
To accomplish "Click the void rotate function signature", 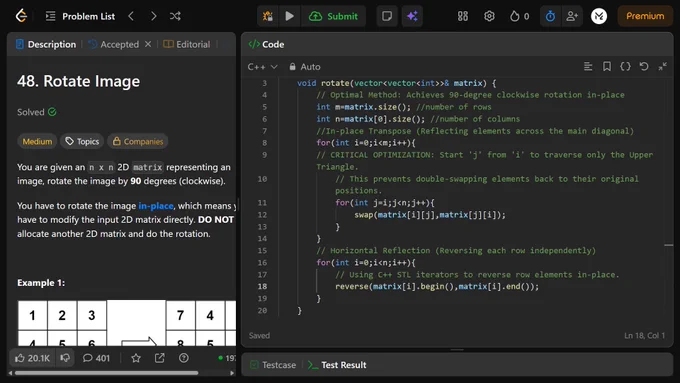I will [396, 83].
